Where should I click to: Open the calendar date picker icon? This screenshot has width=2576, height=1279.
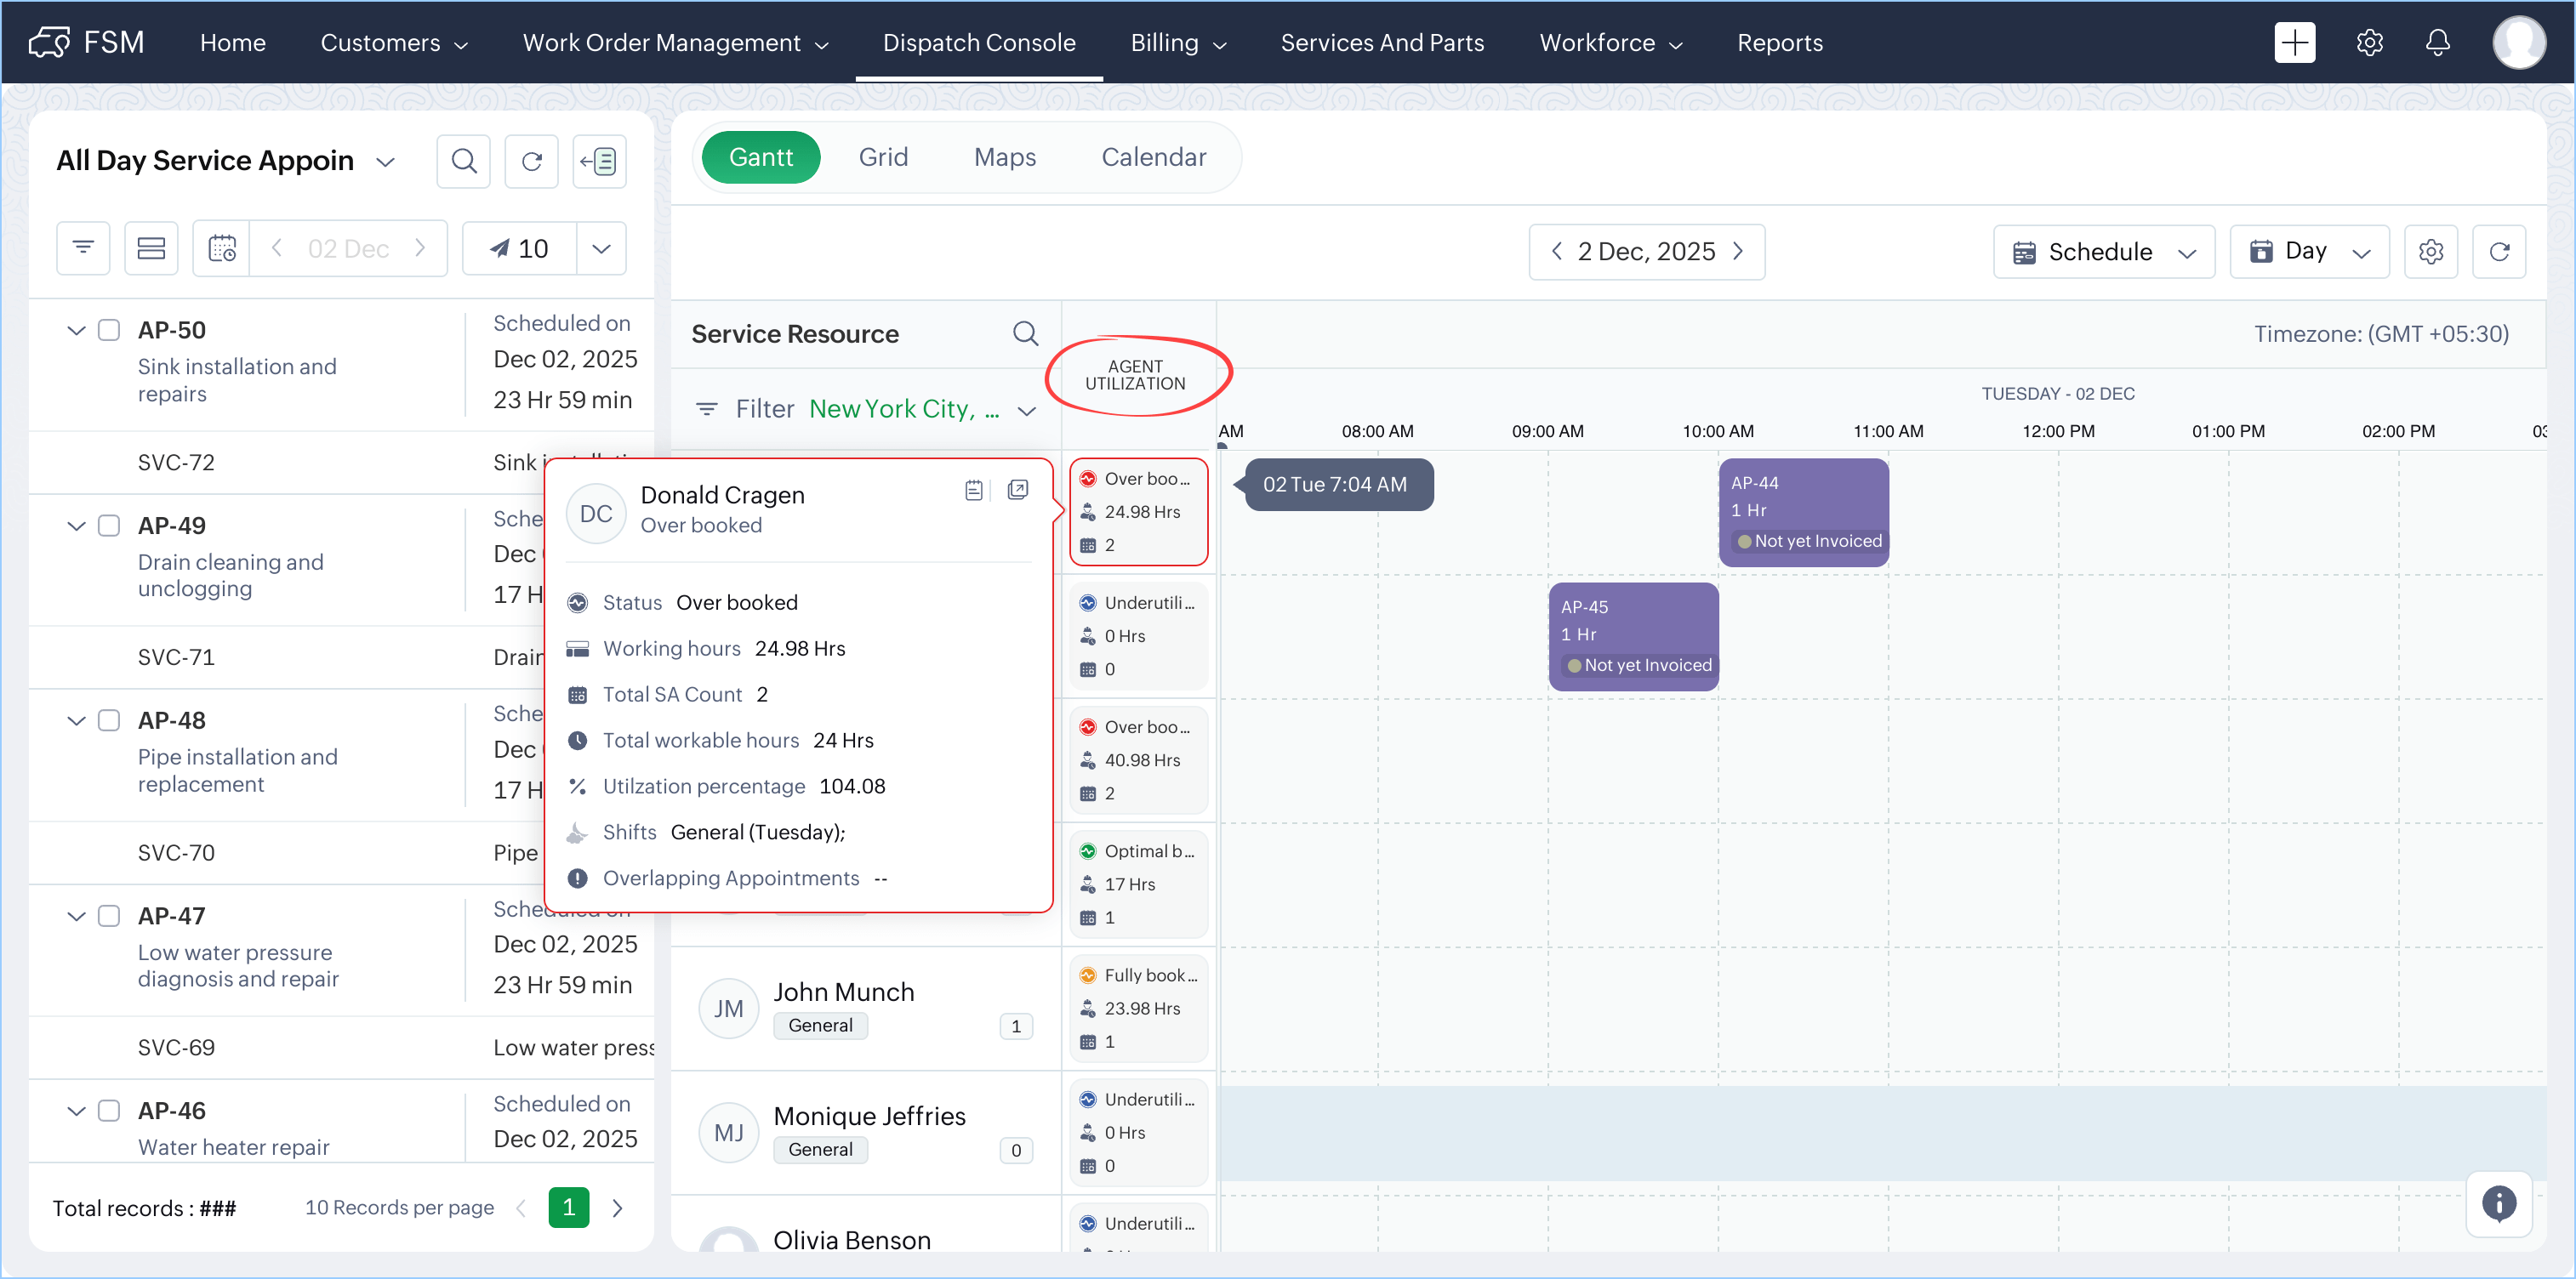221,248
